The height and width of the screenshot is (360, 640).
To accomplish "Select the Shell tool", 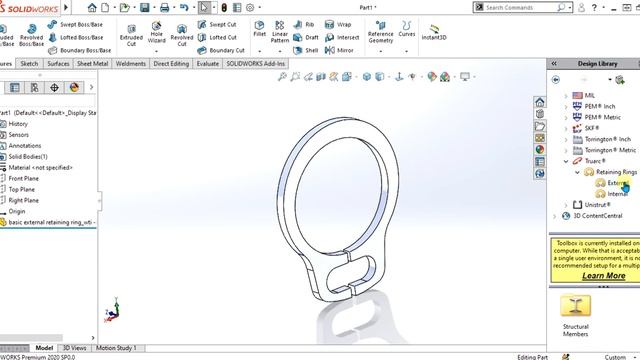I will [306, 51].
